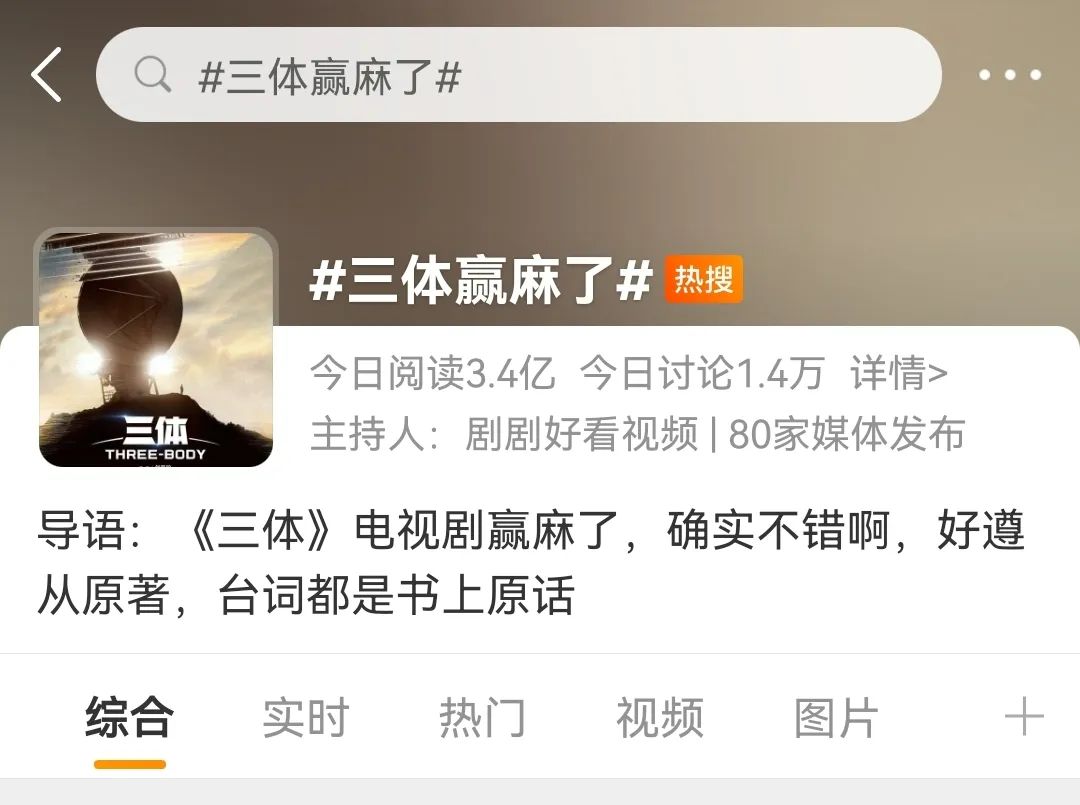Show the 图片 tab
The image size is (1080, 805).
coord(837,717)
